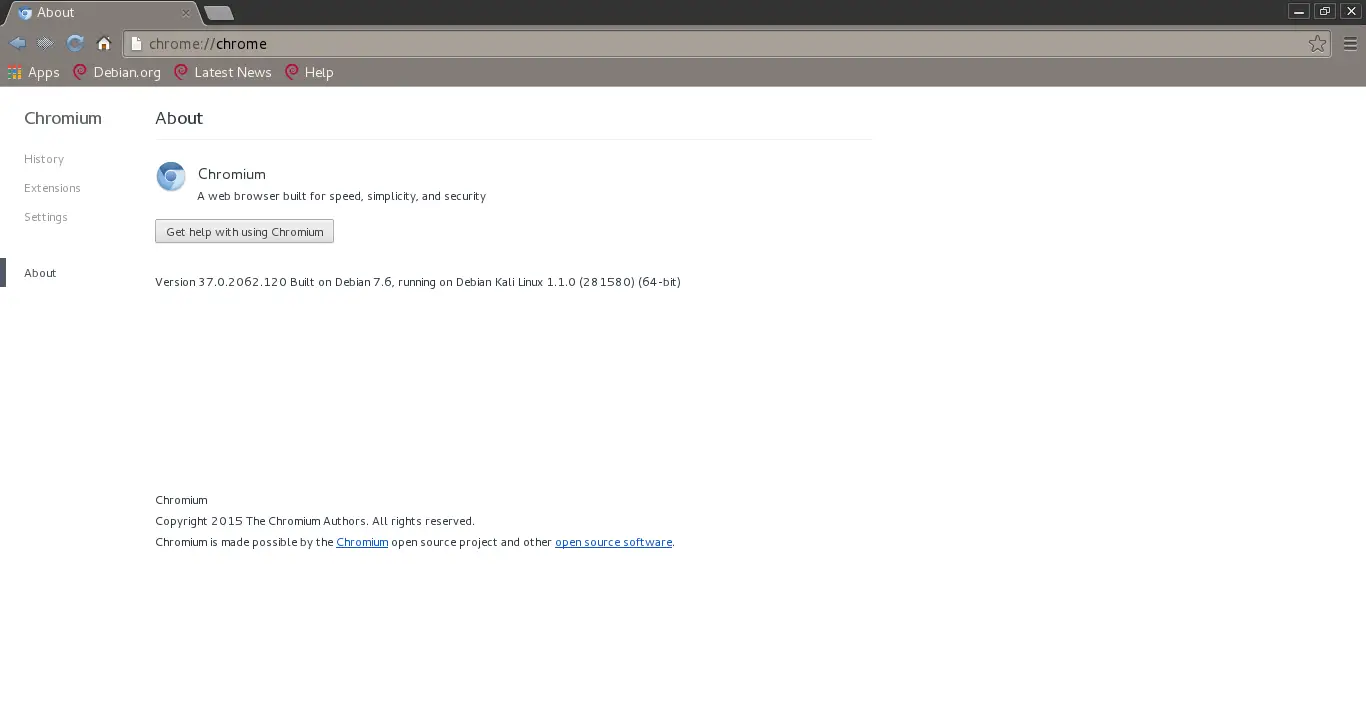1366x717 pixels.
Task: Open Settings in the sidebar
Action: (x=46, y=217)
